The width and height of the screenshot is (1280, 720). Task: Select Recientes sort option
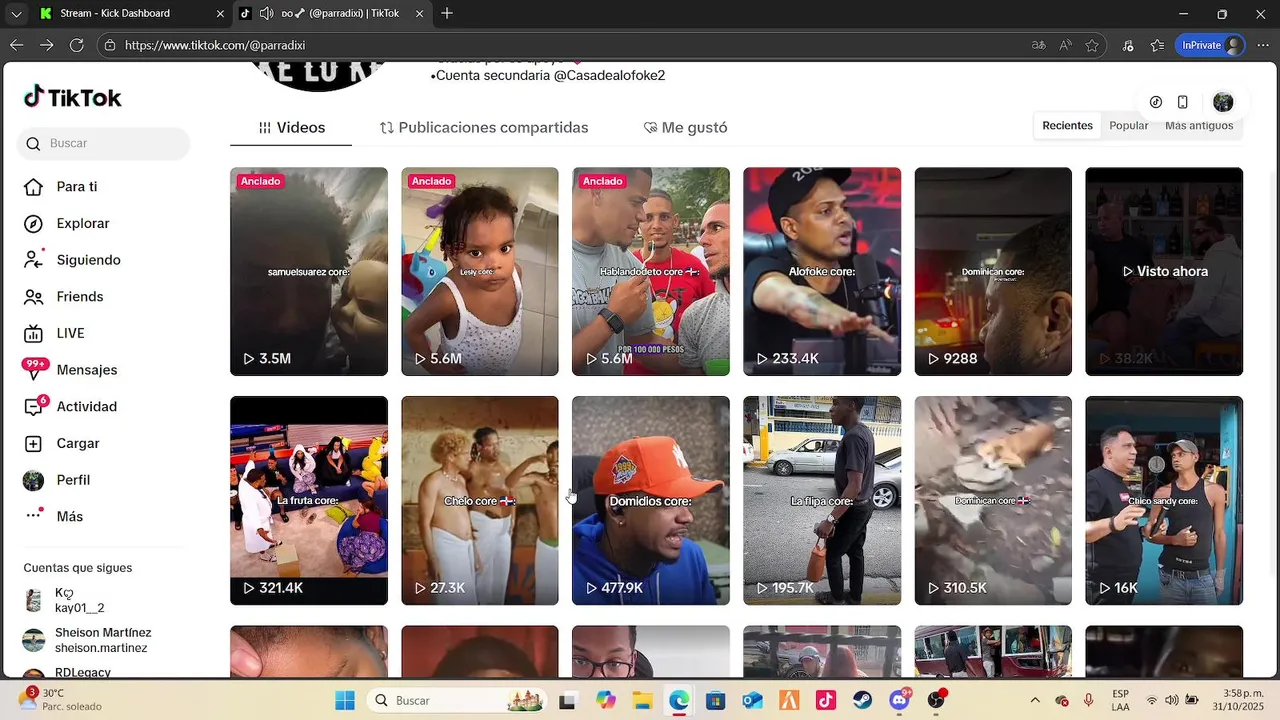tap(1067, 126)
